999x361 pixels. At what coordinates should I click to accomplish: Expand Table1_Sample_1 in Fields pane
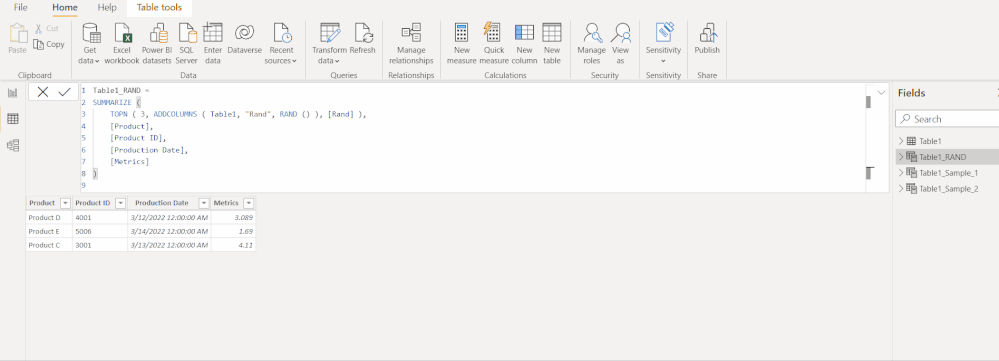900,173
